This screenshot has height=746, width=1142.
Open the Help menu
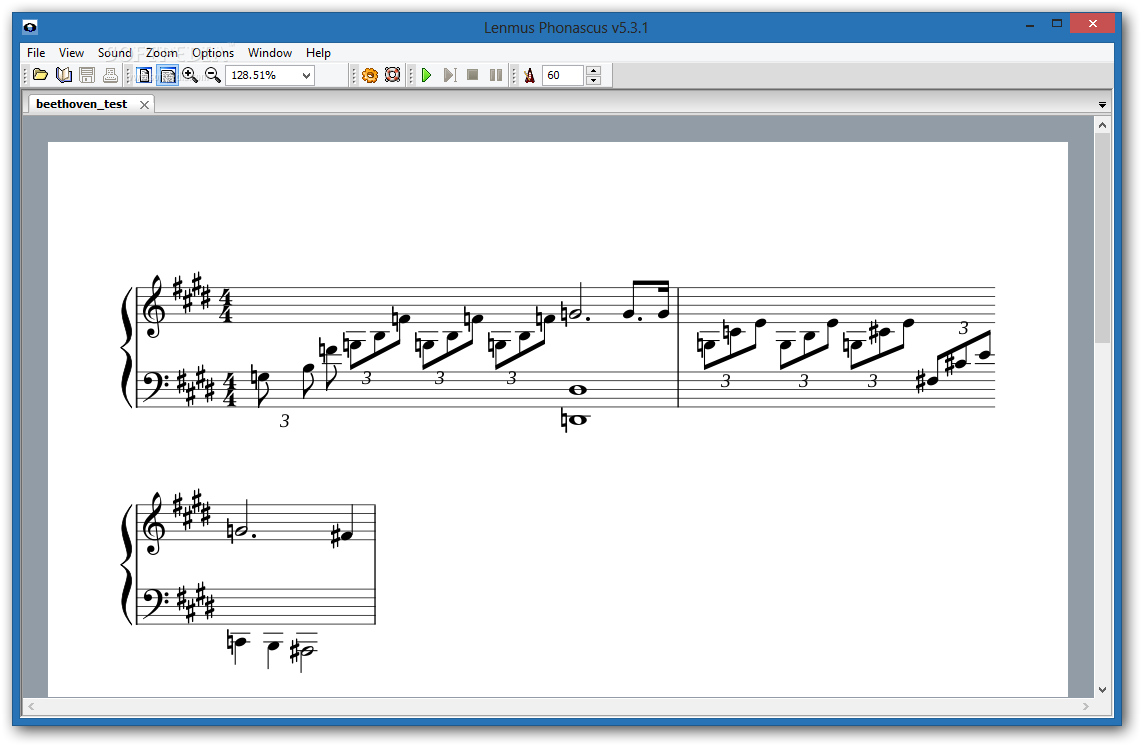click(x=318, y=52)
